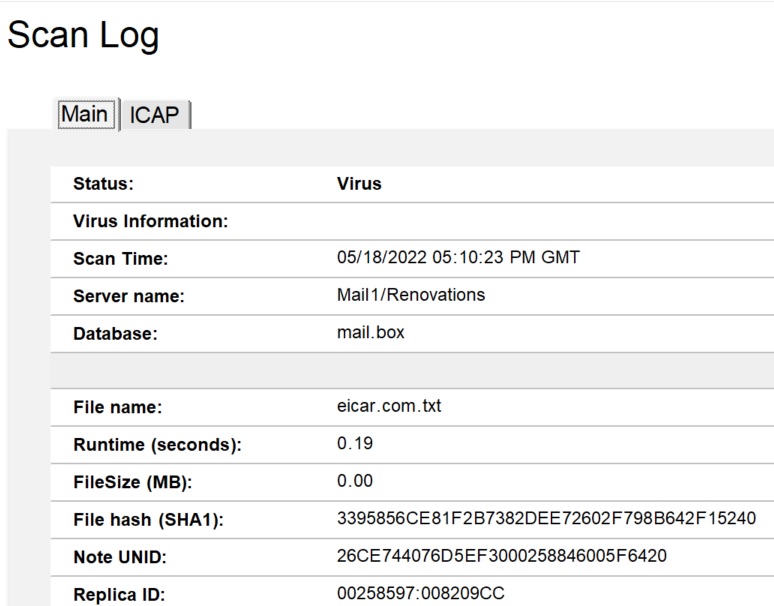The width and height of the screenshot is (774, 606).
Task: Select the scan time 05/18/2022 value
Action: [458, 258]
